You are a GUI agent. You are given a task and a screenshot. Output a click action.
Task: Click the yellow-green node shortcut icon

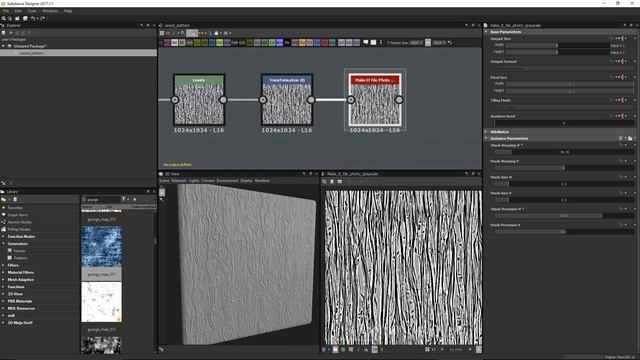click(219, 42)
